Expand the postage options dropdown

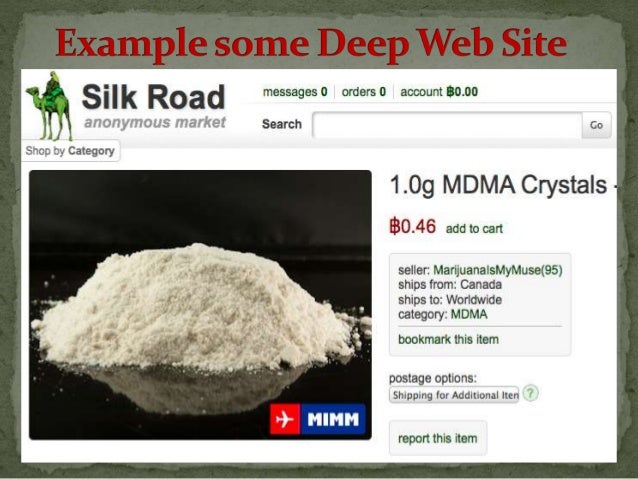coord(454,395)
